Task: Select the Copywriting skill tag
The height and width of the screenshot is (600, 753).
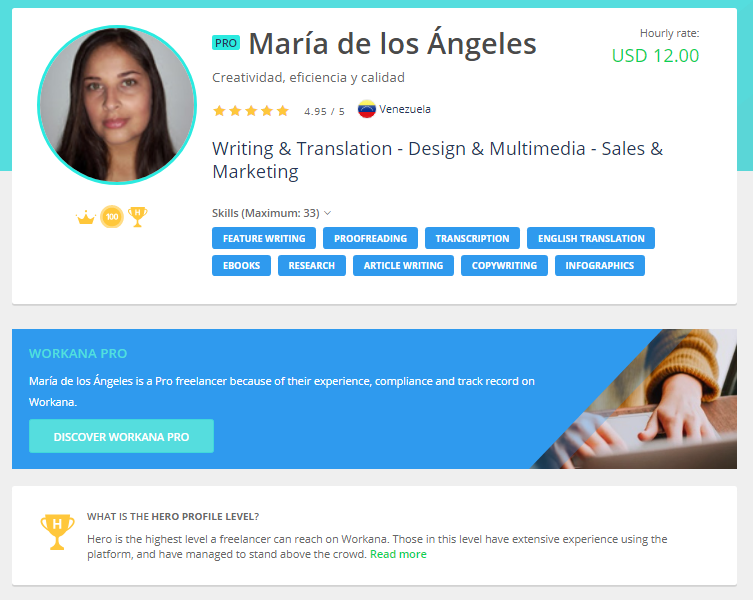Action: tap(504, 265)
